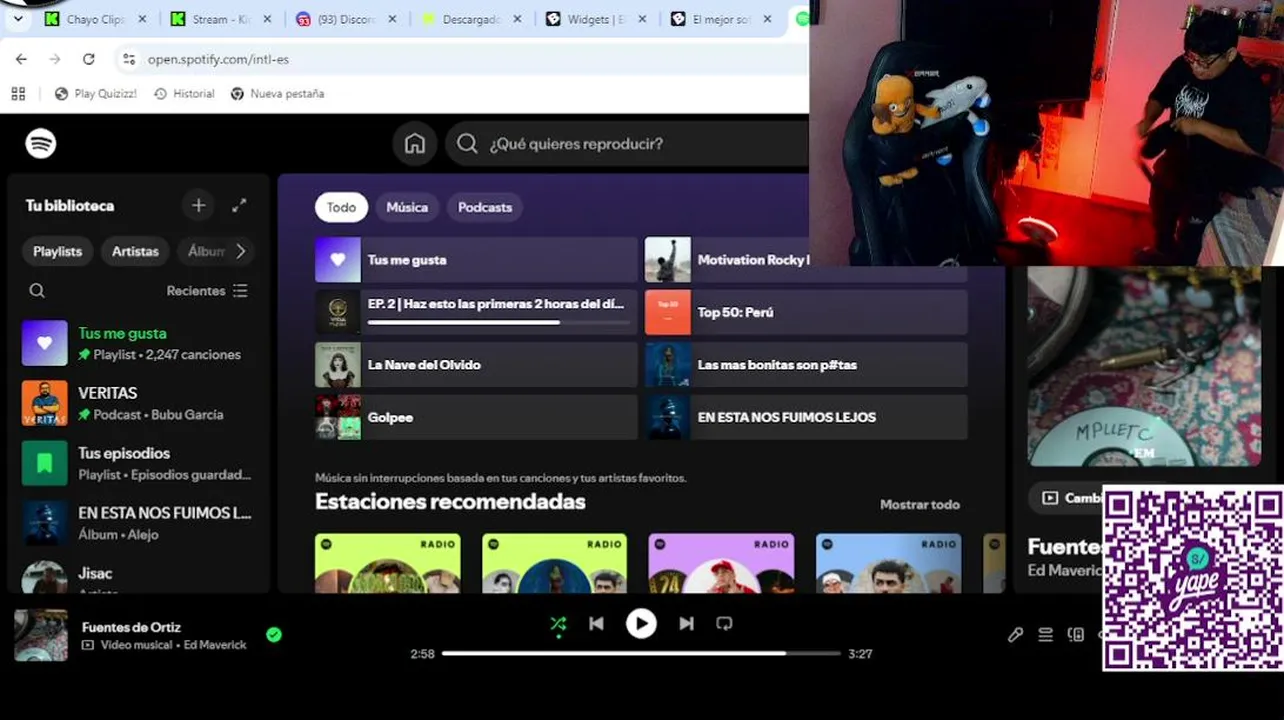Open La Nave del Olvido card
Image resolution: width=1284 pixels, height=720 pixels.
click(x=476, y=365)
